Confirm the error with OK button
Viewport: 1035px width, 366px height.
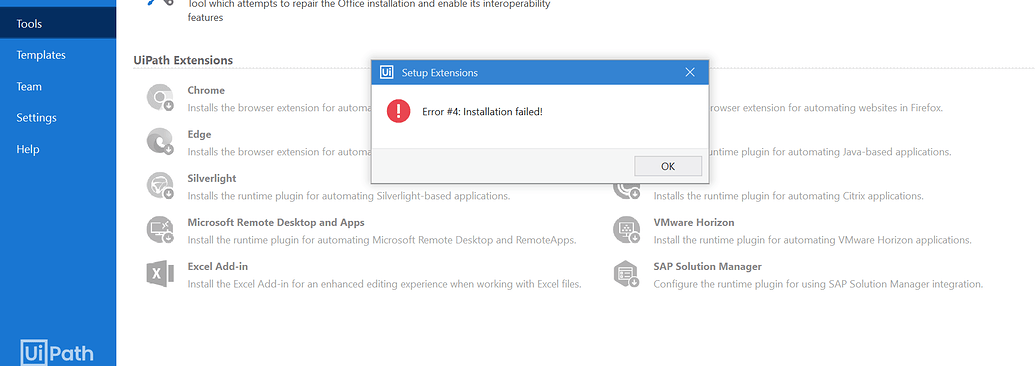(x=668, y=166)
